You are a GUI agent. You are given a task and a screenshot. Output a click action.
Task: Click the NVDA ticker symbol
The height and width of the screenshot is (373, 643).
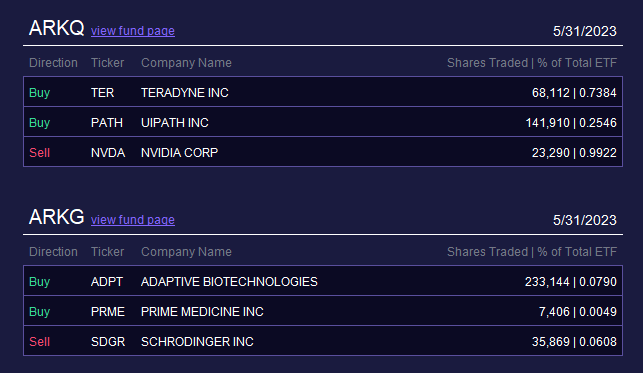pos(108,152)
